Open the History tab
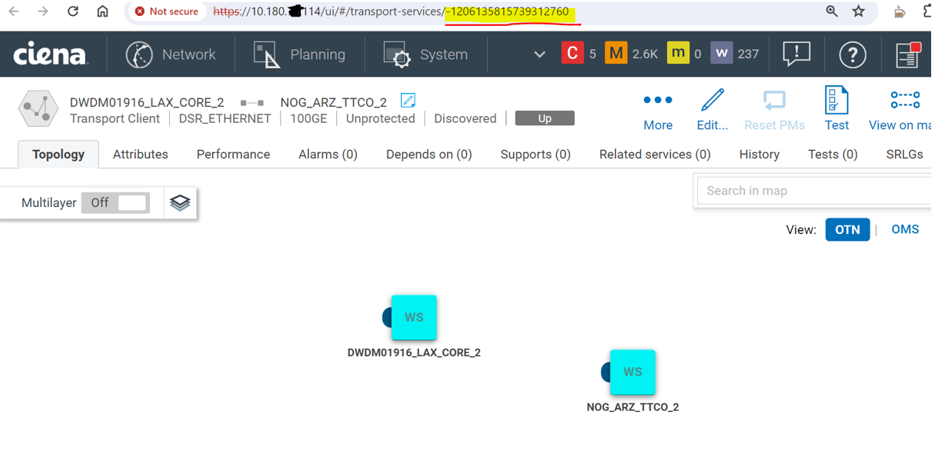The width and height of the screenshot is (939, 451). coord(759,155)
